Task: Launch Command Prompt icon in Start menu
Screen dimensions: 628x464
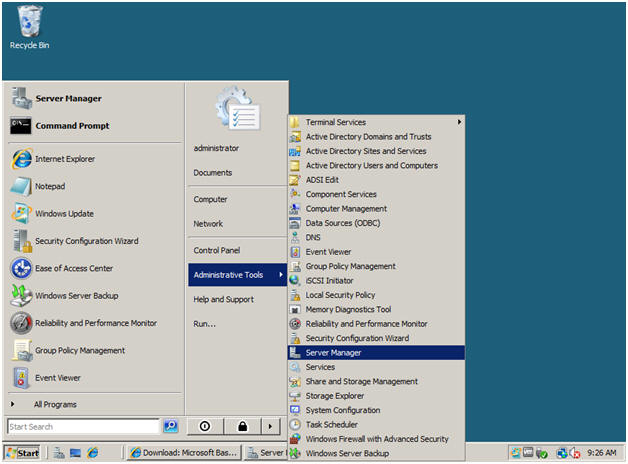Action: [21, 126]
